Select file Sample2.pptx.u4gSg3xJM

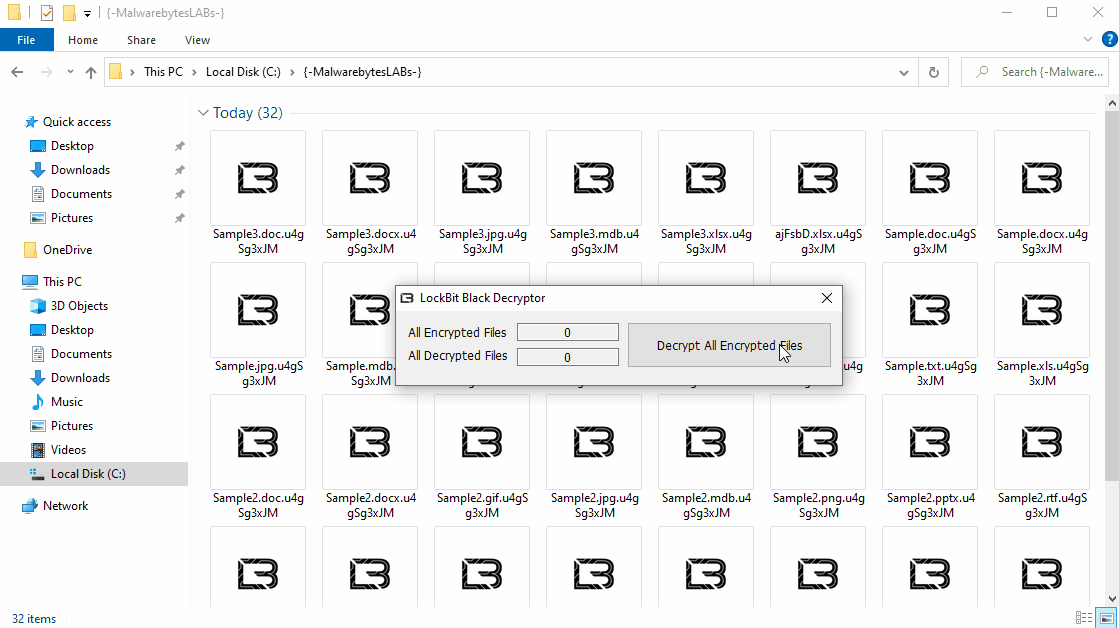tap(931, 457)
